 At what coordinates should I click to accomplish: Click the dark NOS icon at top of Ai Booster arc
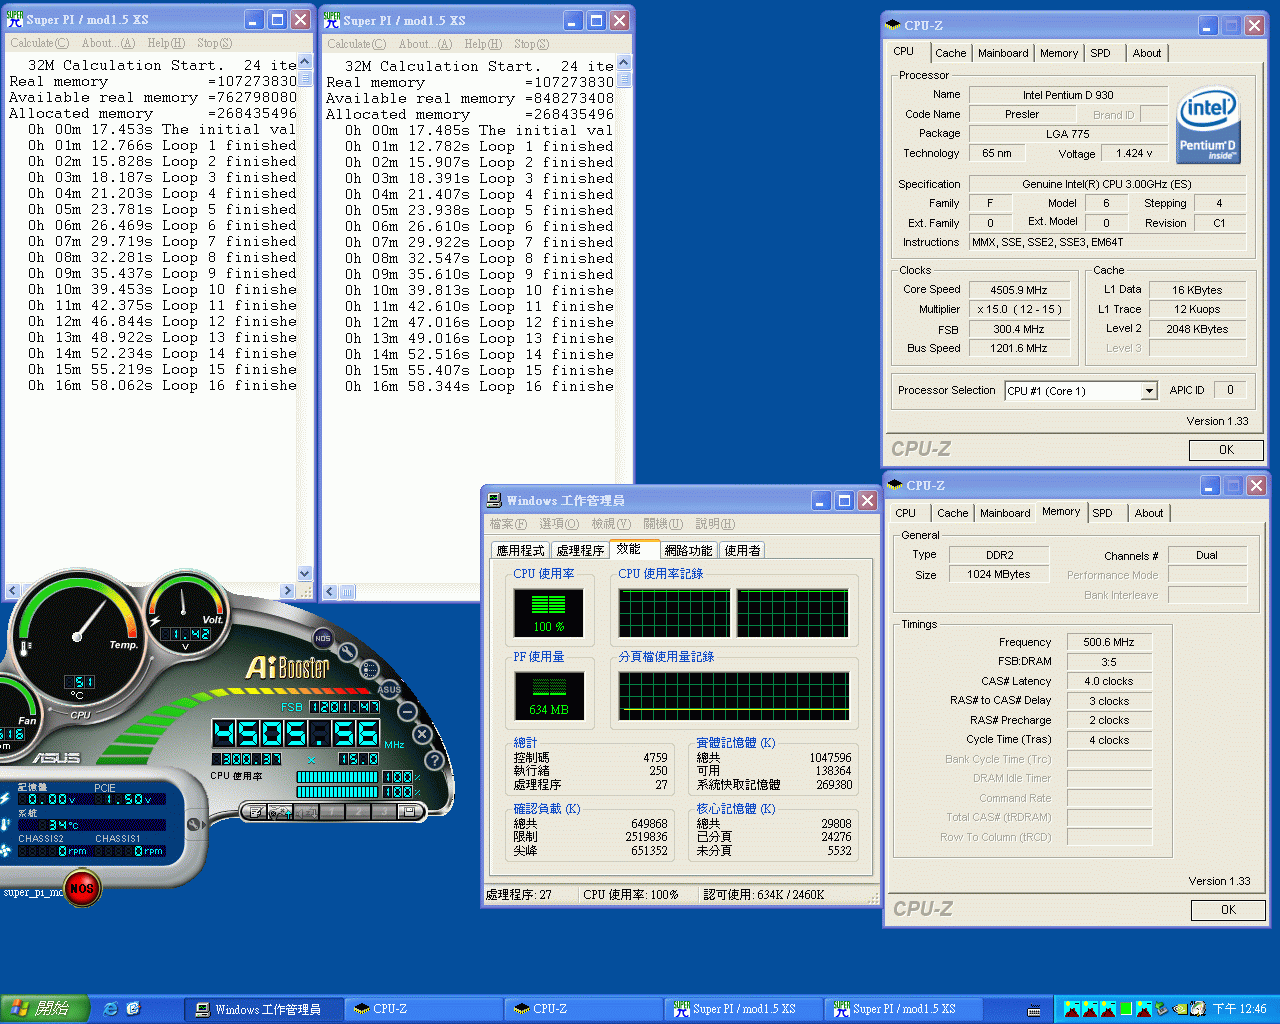[x=322, y=637]
